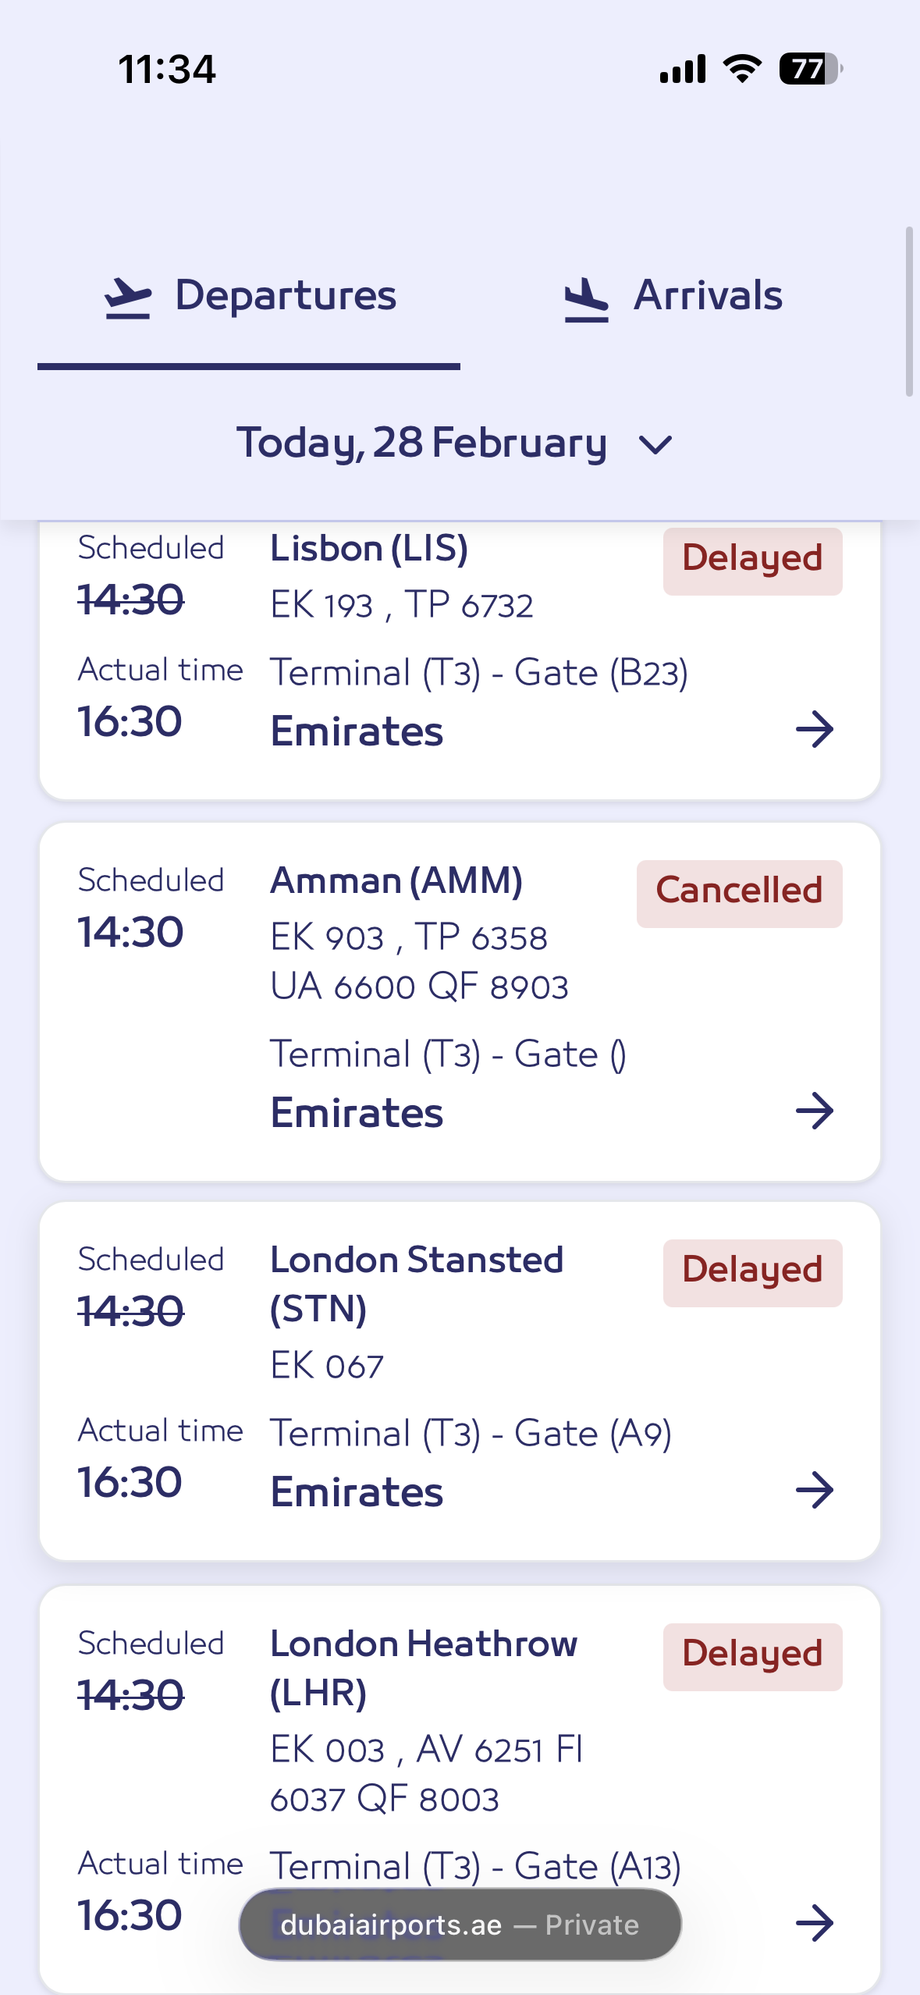Tap the Delayed badge on London Stansted

click(x=752, y=1271)
